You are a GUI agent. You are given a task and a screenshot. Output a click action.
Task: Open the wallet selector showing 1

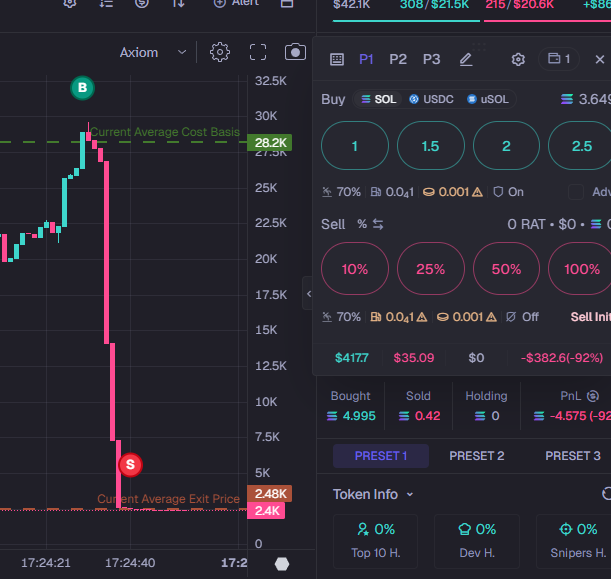(x=559, y=59)
